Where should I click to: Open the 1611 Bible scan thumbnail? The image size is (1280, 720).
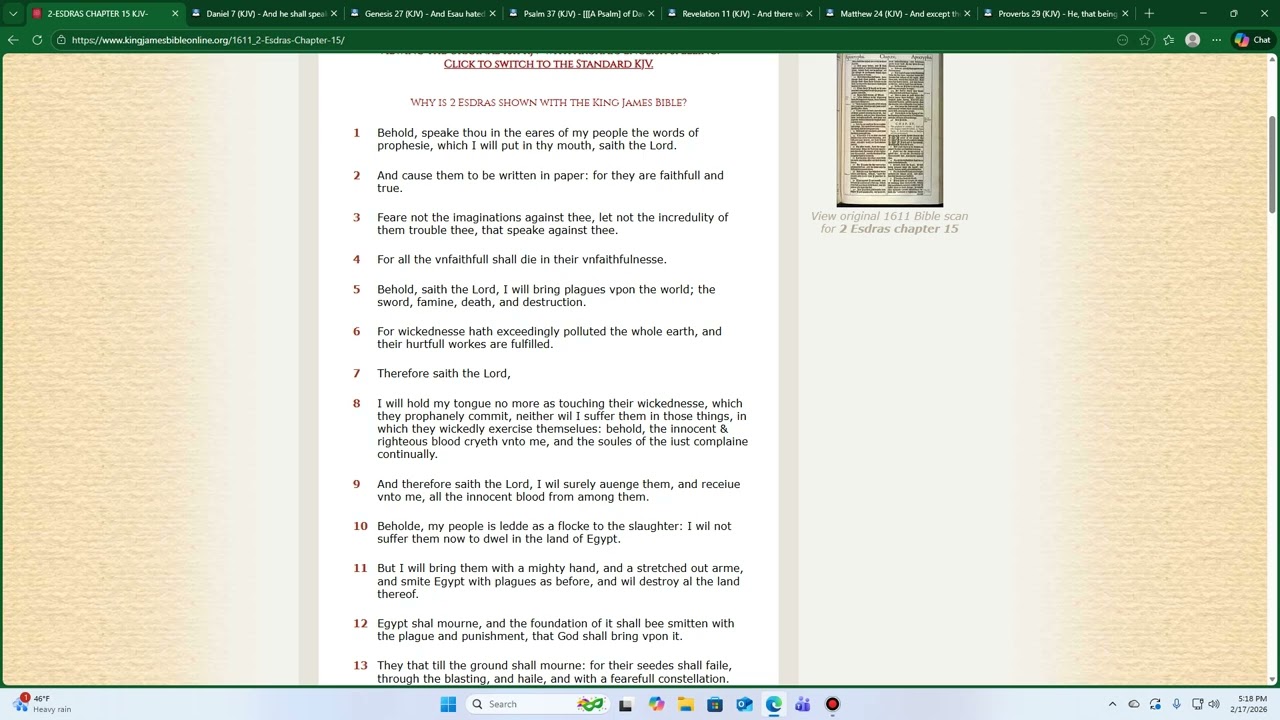pos(889,130)
